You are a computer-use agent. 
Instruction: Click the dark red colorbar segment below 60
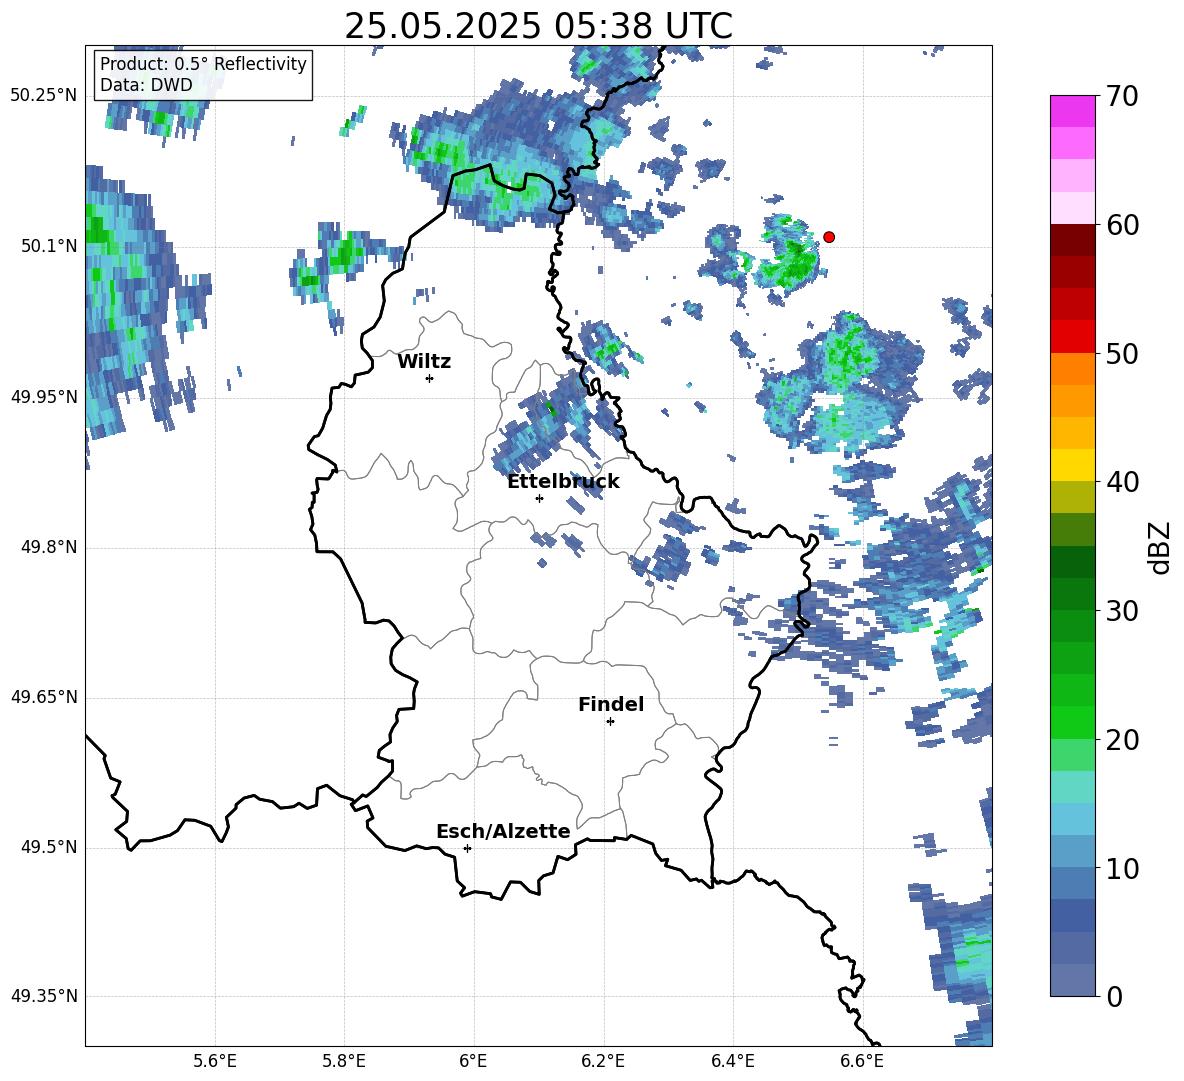pos(1072,240)
